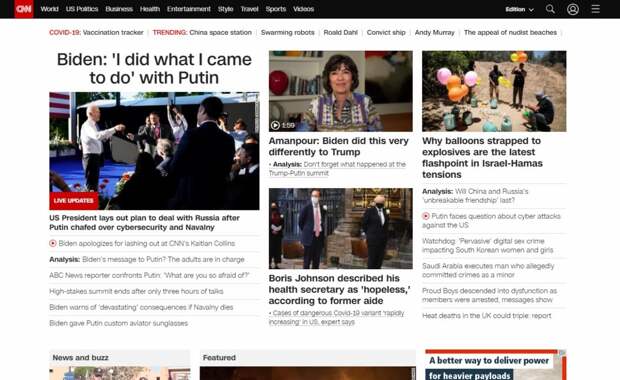Click the balloons photo thumbnail

[494, 91]
